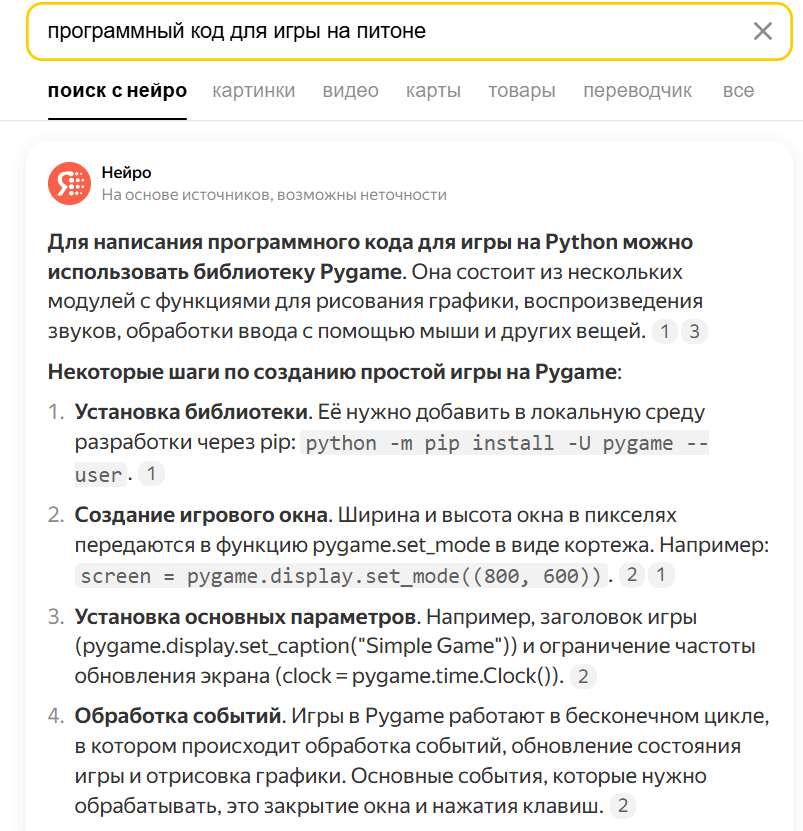Open source 2 after the set_mode code
This screenshot has width=803, height=831.
pos(632,576)
